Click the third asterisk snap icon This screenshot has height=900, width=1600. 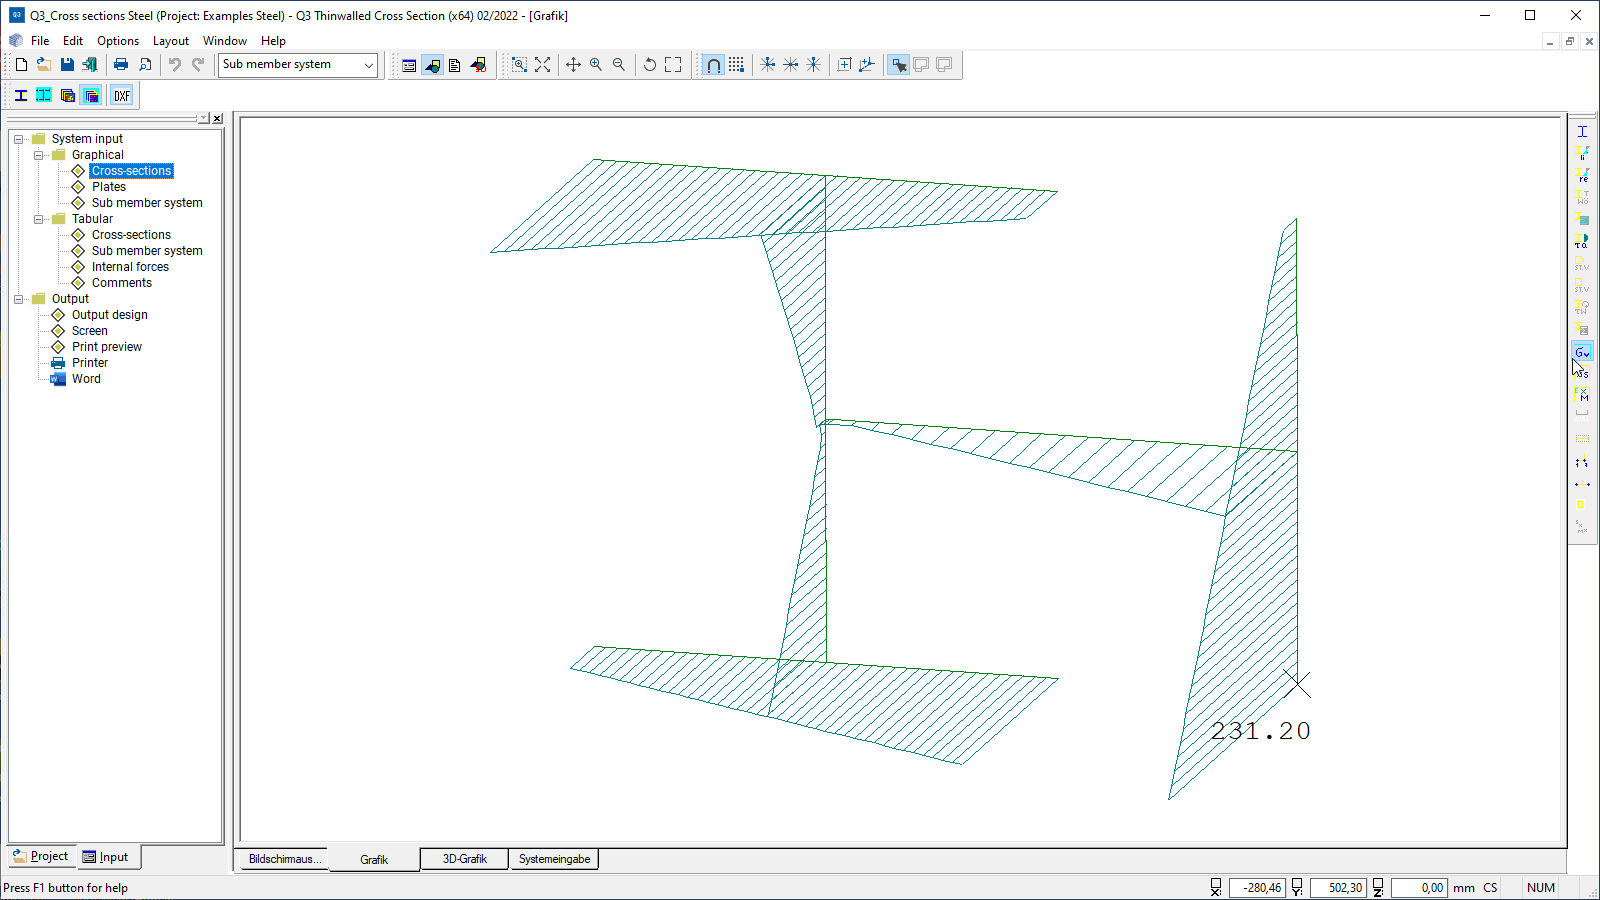point(814,65)
